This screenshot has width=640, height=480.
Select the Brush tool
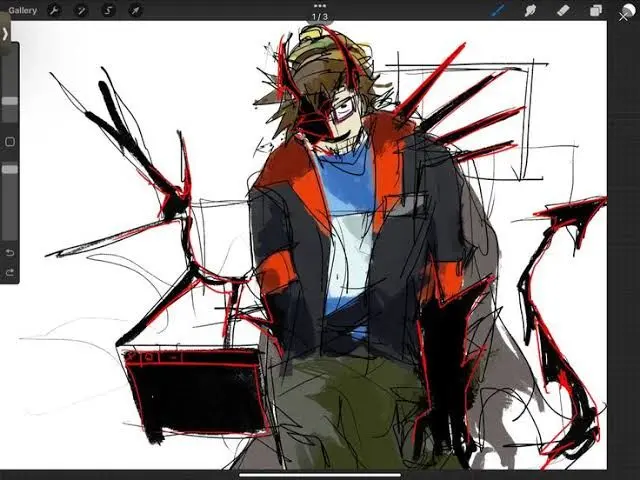pos(498,10)
